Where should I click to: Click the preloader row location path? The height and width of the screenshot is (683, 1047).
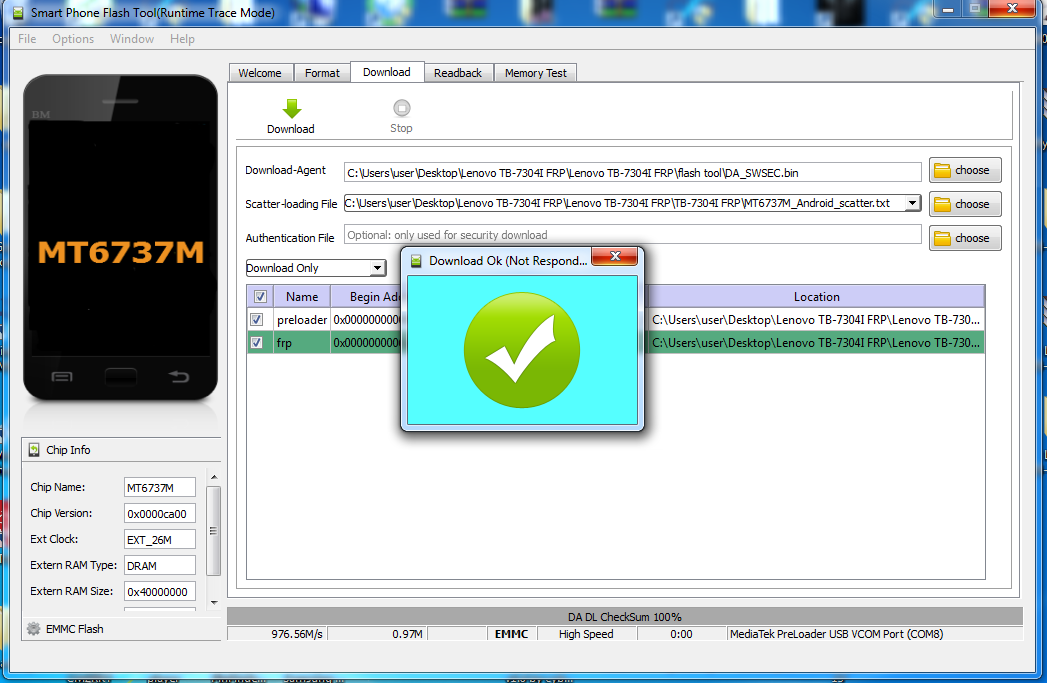(816, 320)
